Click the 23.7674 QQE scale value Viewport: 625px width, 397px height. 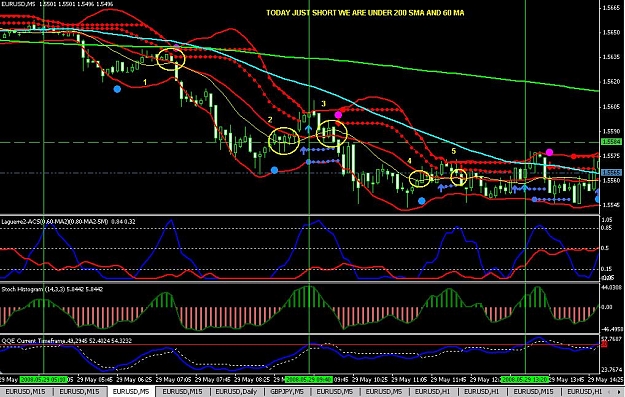pos(612,369)
